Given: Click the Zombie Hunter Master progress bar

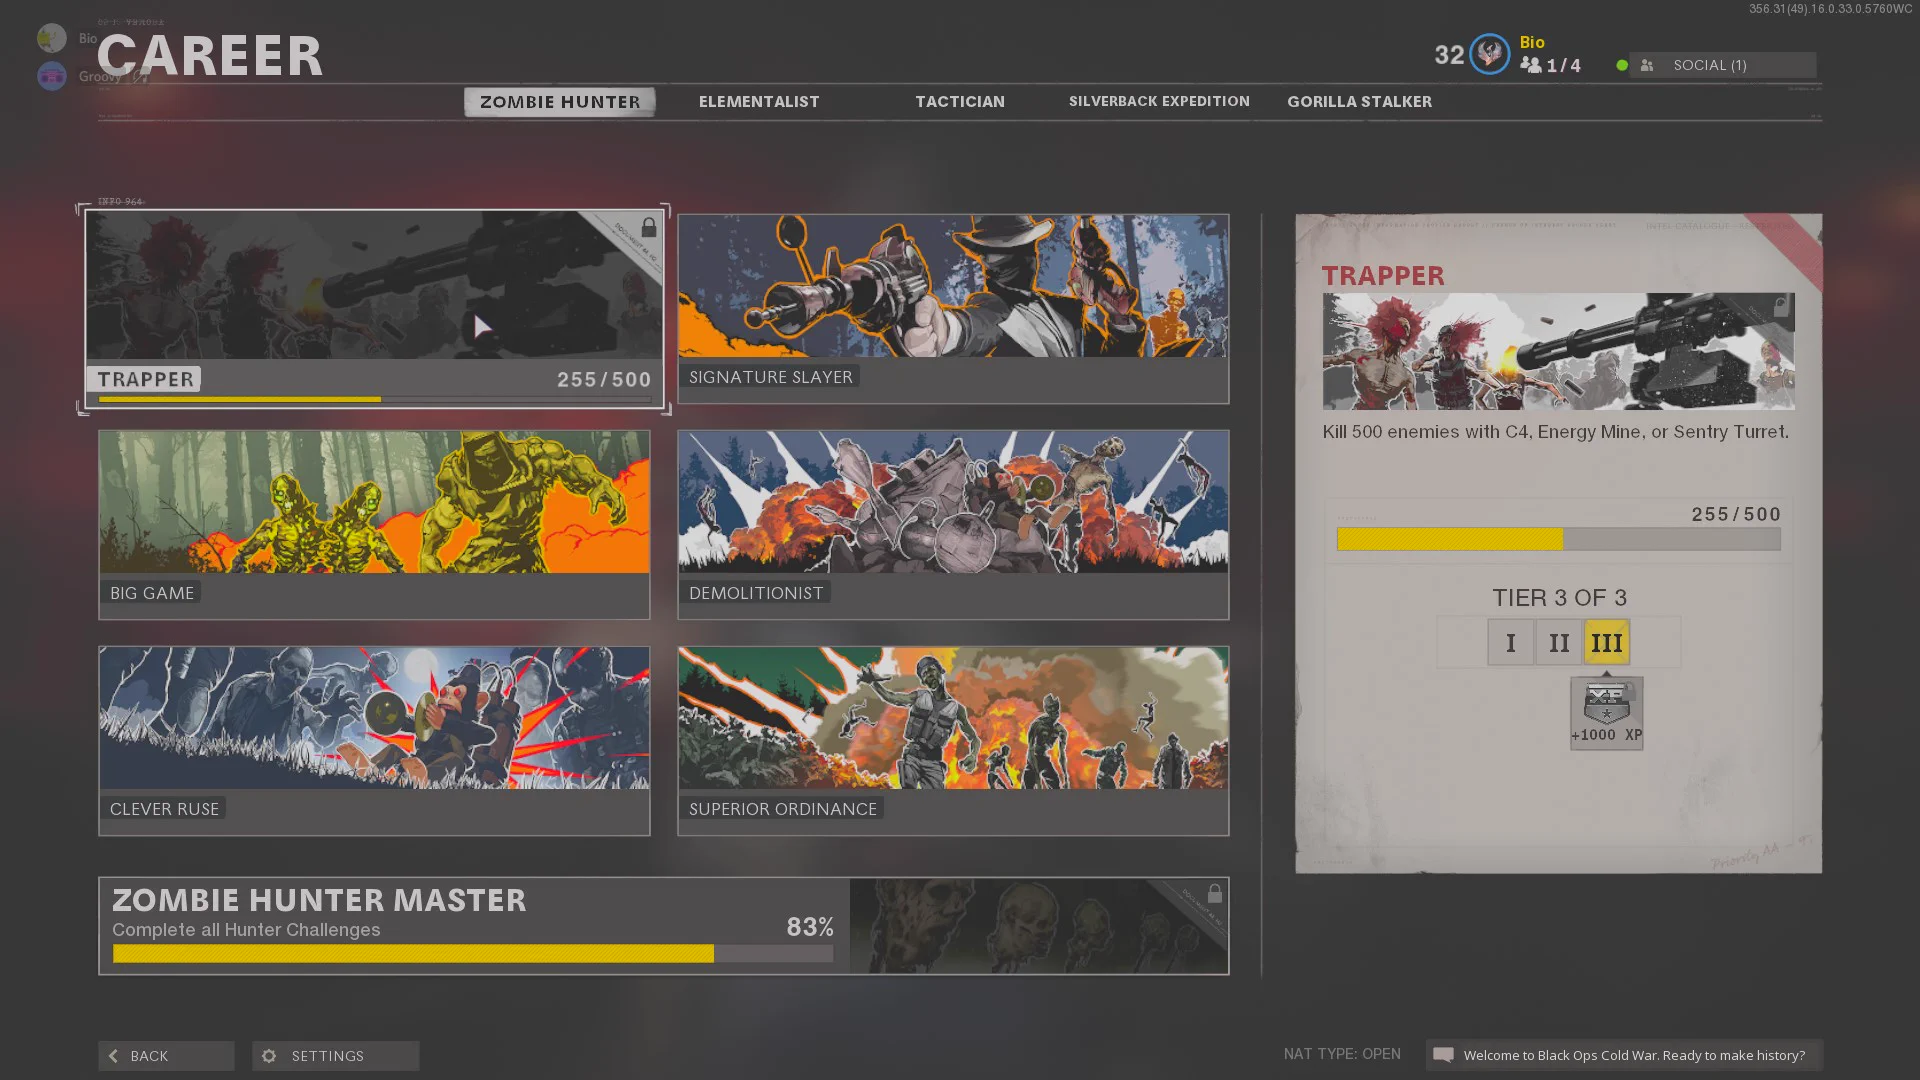Looking at the screenshot, I should pyautogui.click(x=473, y=954).
